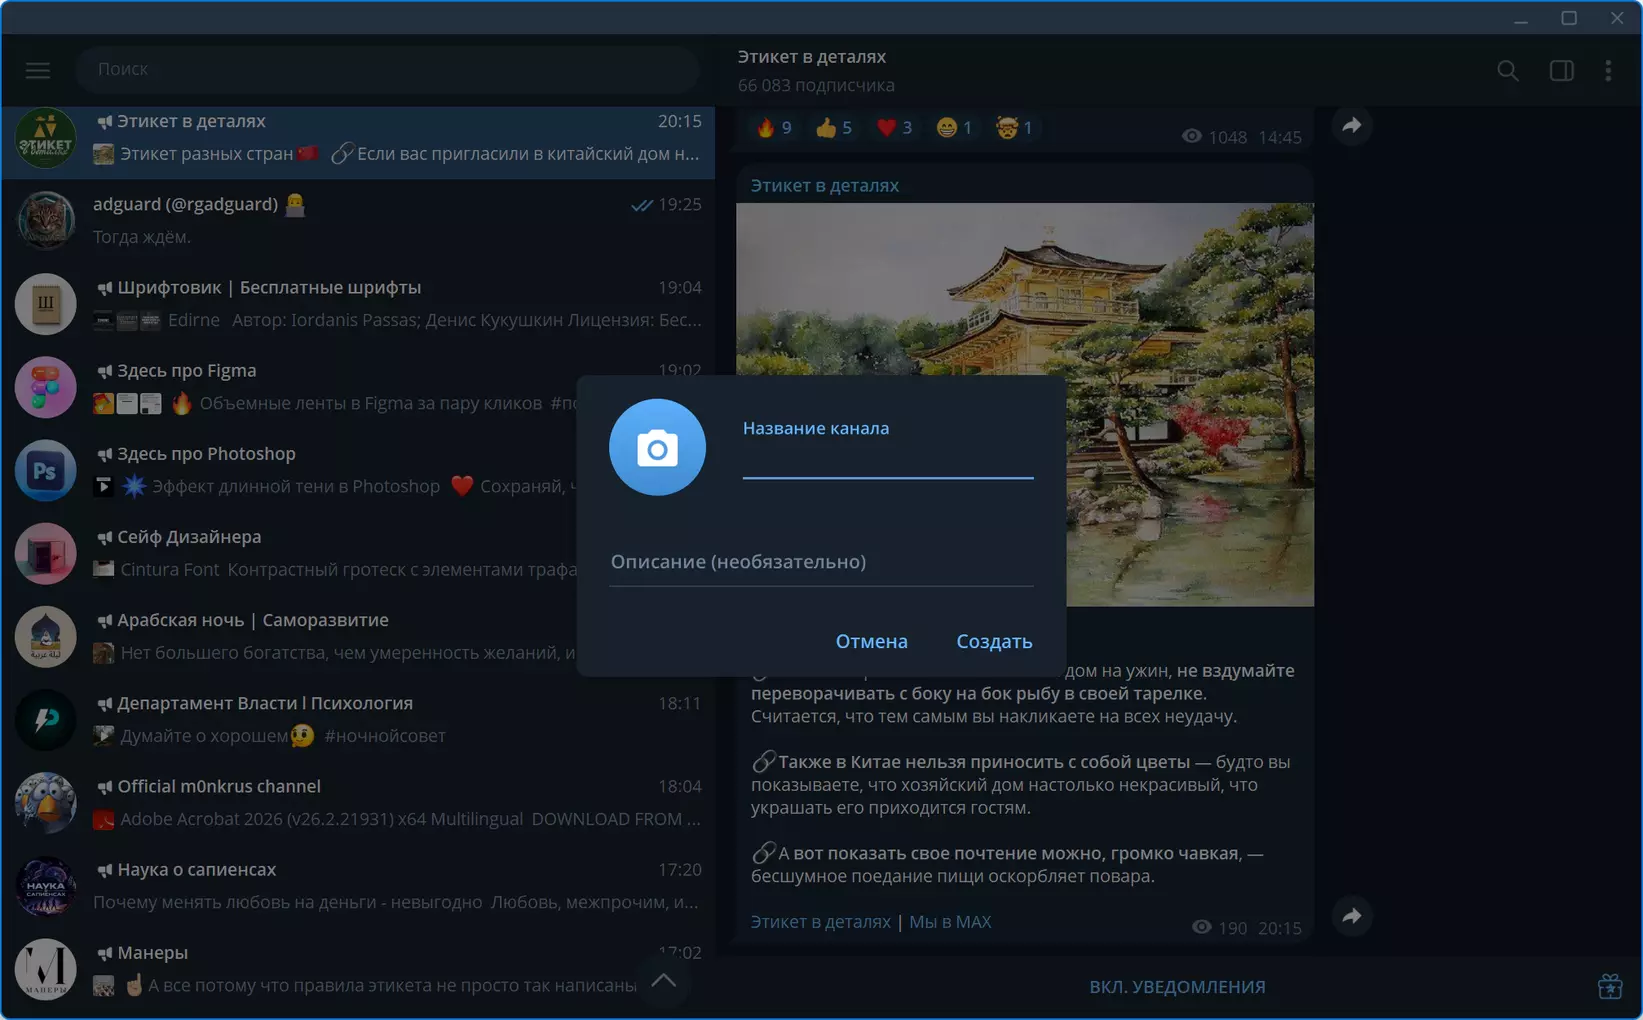Select Манеры chat title
This screenshot has width=1643, height=1020.
(153, 953)
